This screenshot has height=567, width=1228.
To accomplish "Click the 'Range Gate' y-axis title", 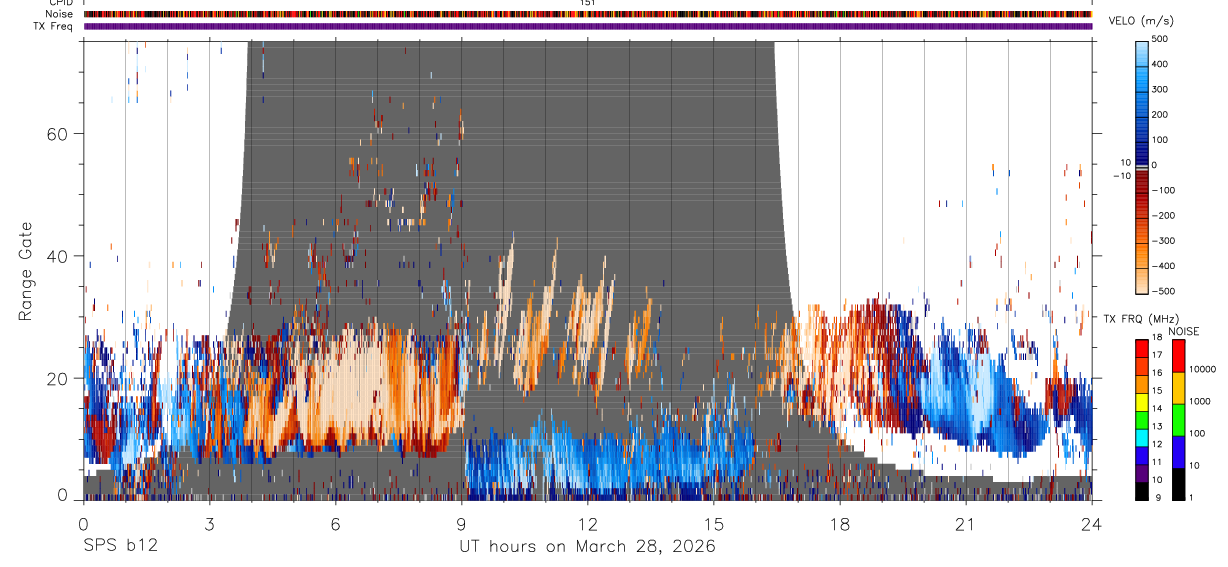I will tap(26, 271).
